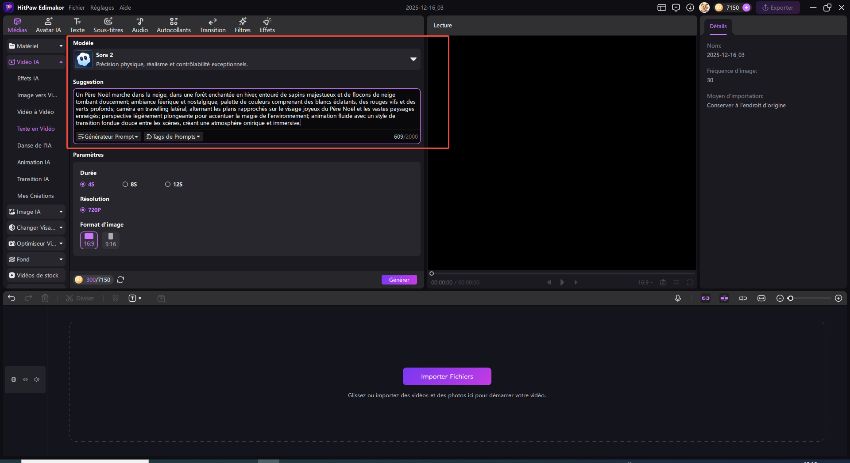The image size is (850, 463).
Task: Click the timeline zoom slider handle
Action: (791, 298)
